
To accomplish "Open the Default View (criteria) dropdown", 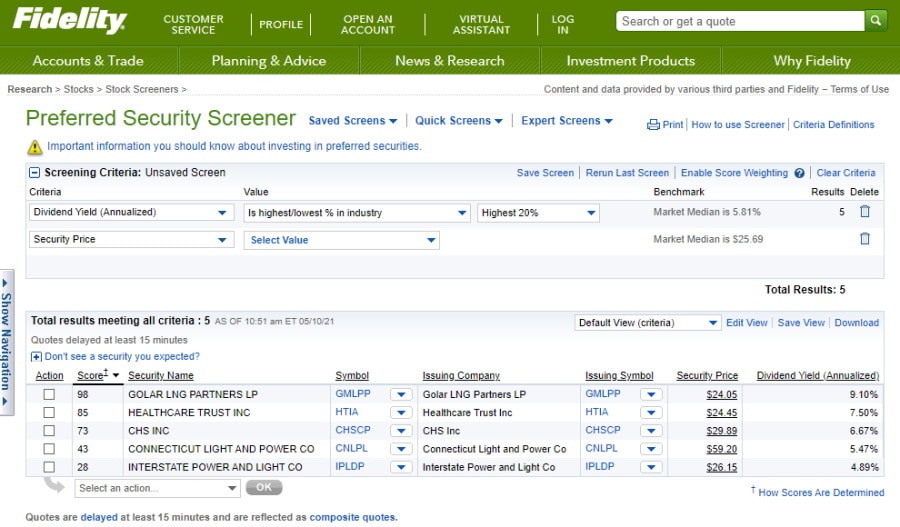I will (x=647, y=323).
